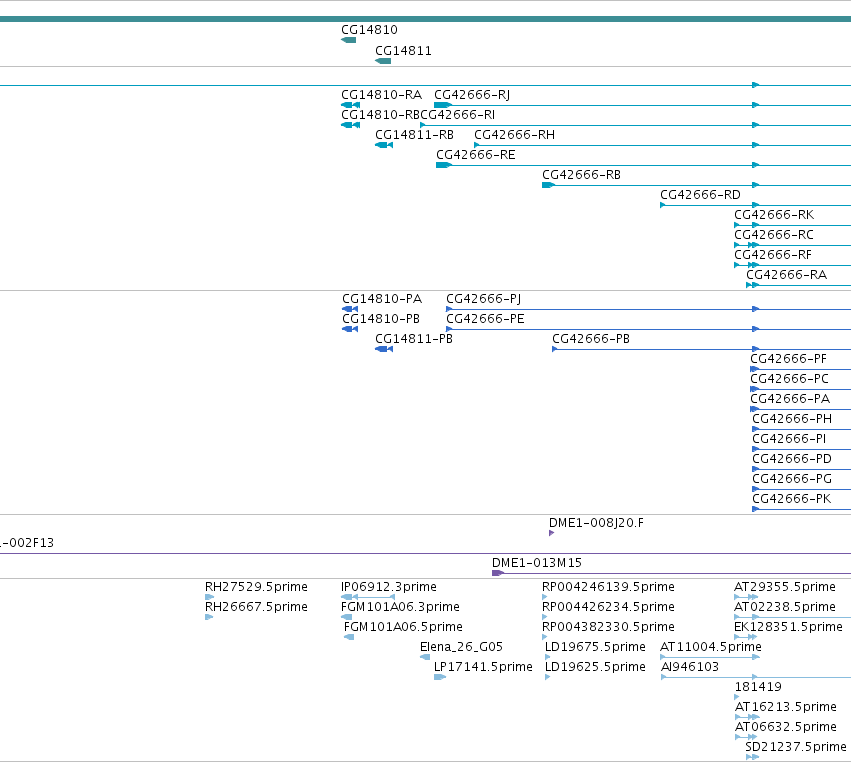Select EST LP17141.5prime
Image resolution: width=851 pixels, height=762 pixels.
coord(483,667)
